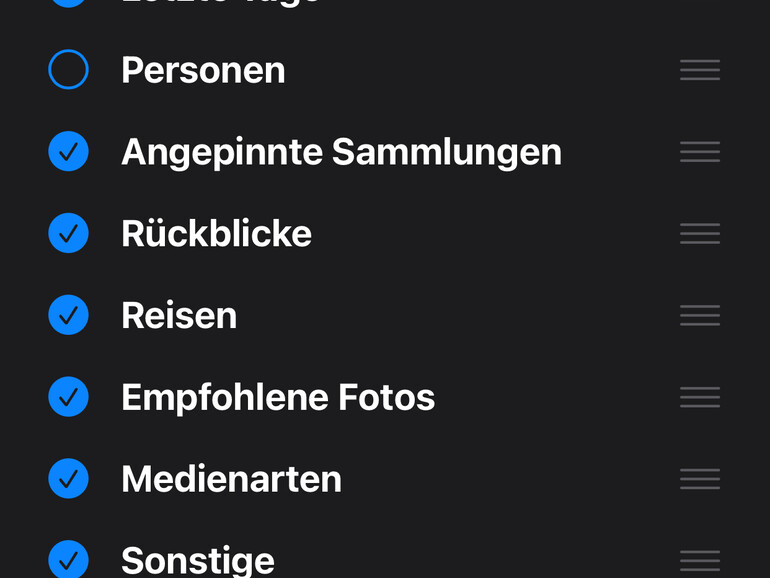
Task: Uncheck the Rückblicke checkmark
Action: click(x=69, y=233)
